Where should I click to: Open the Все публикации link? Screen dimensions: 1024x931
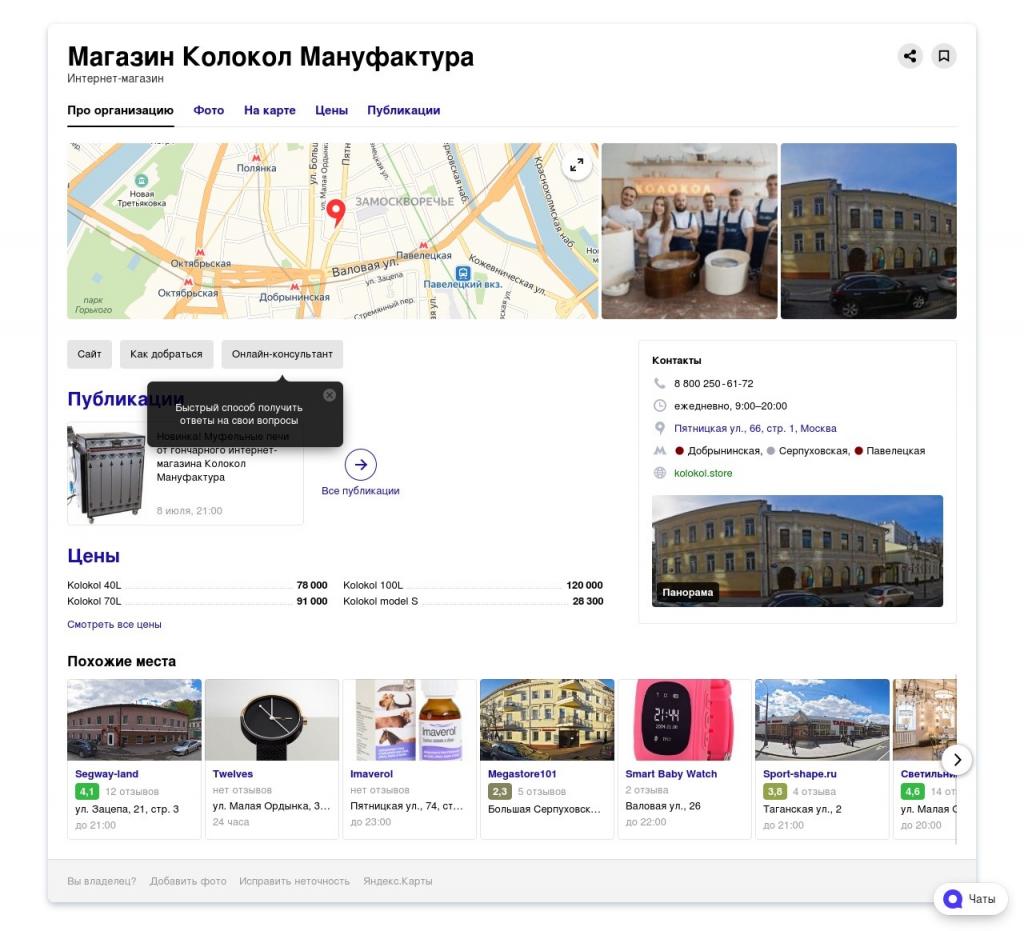360,491
